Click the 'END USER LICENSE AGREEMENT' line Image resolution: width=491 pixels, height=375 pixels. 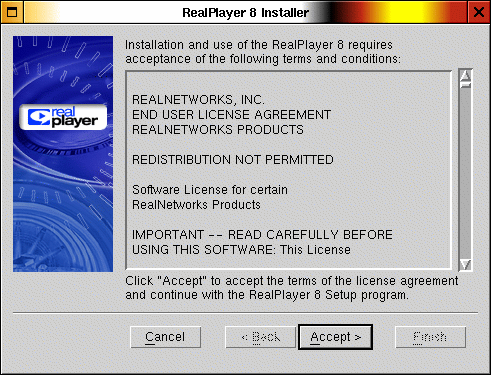tap(231, 115)
